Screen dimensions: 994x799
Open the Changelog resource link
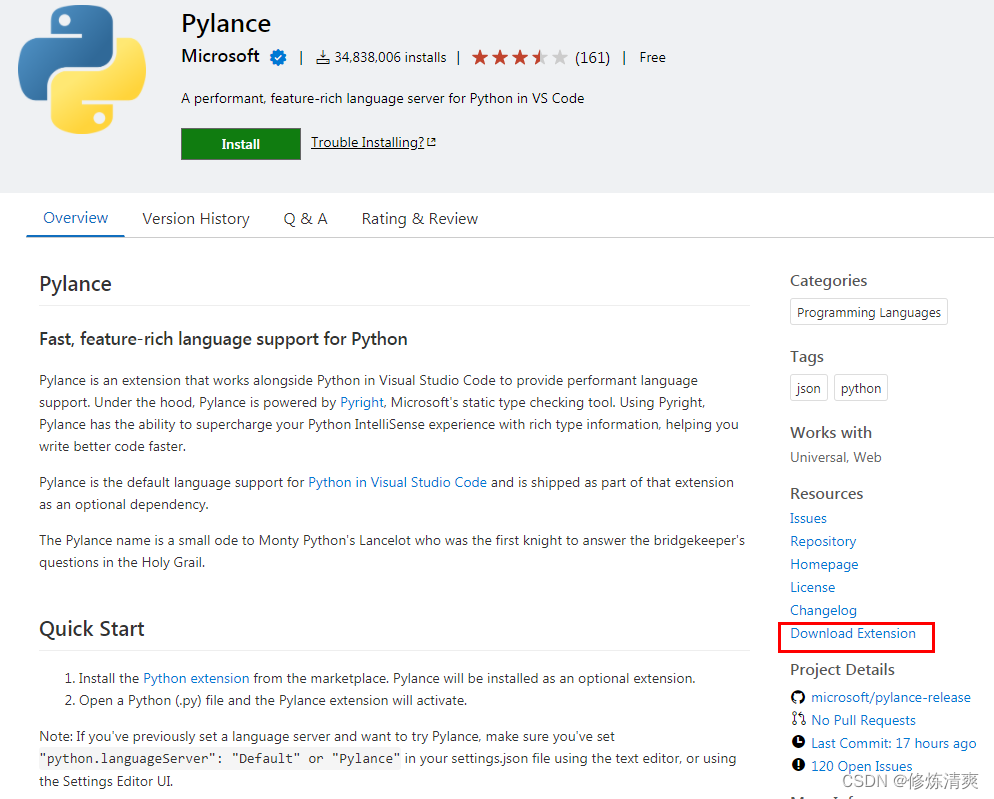coord(823,610)
